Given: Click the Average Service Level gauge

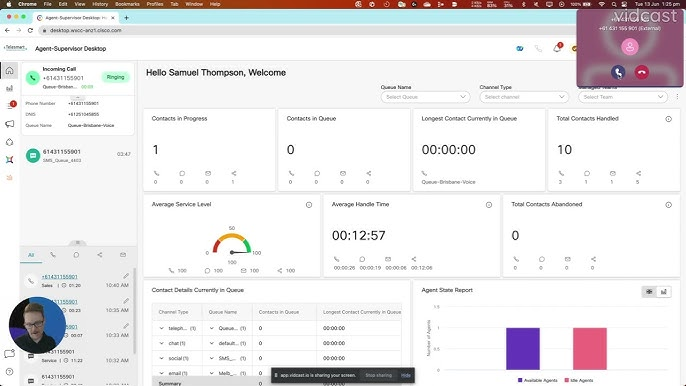Looking at the screenshot, I should click(x=232, y=245).
